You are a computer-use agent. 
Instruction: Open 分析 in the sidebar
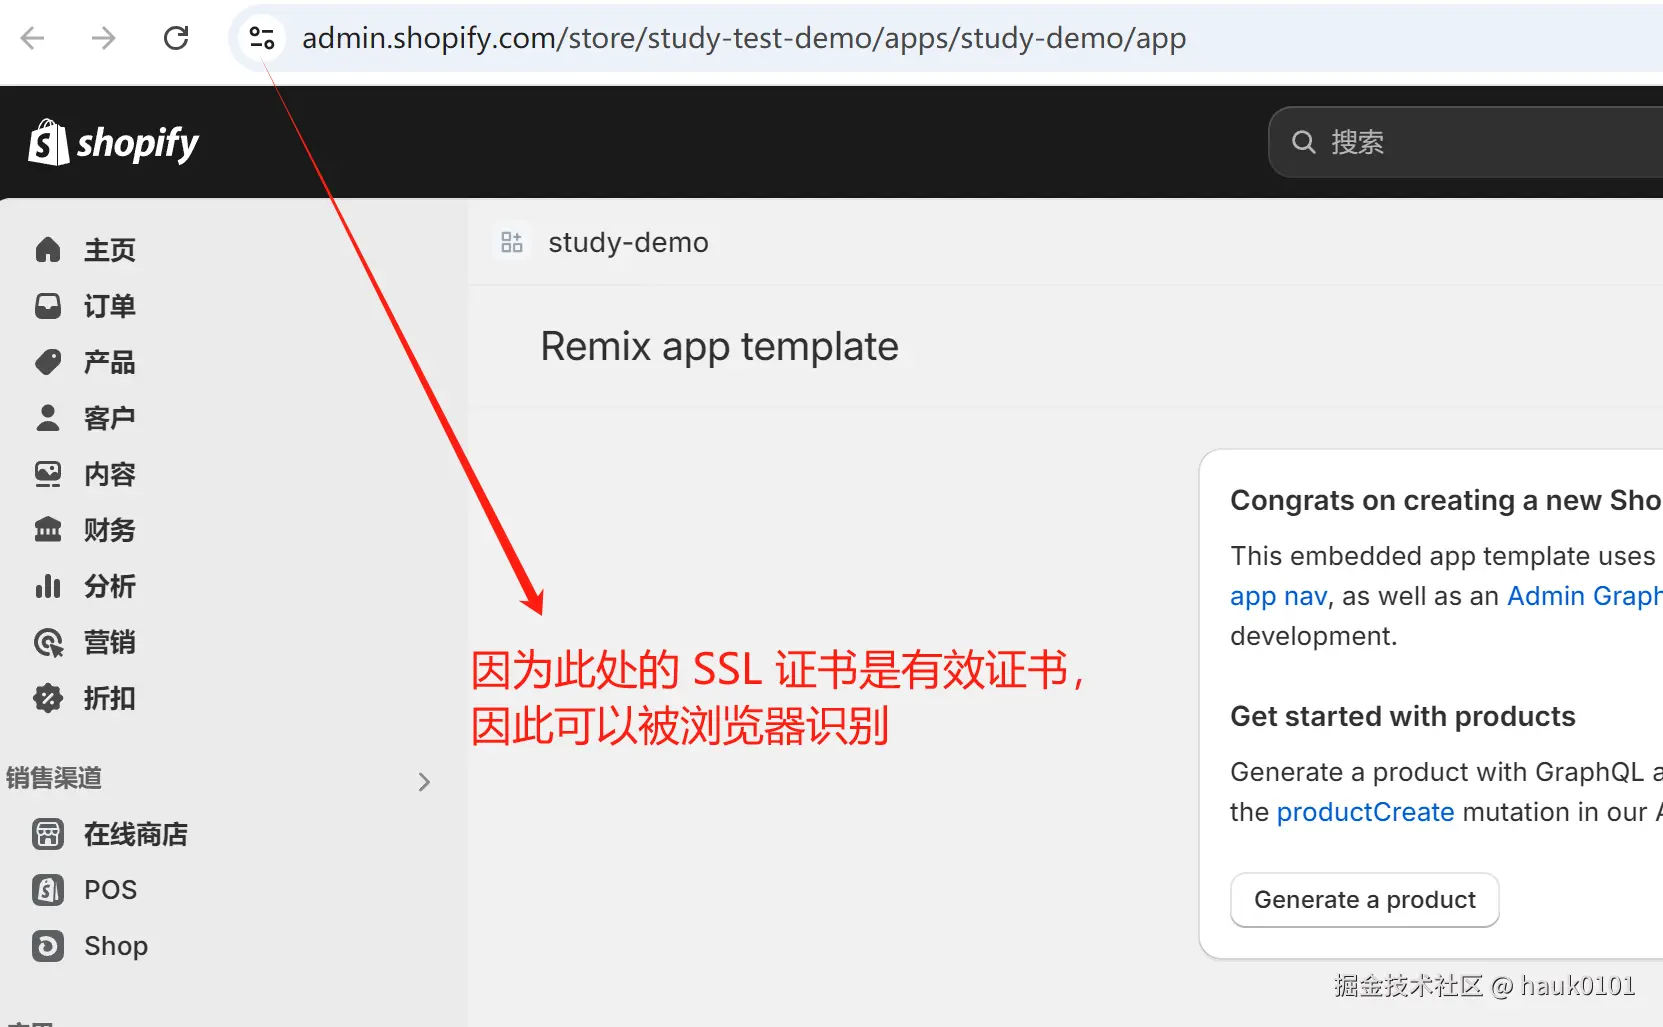[x=109, y=586]
